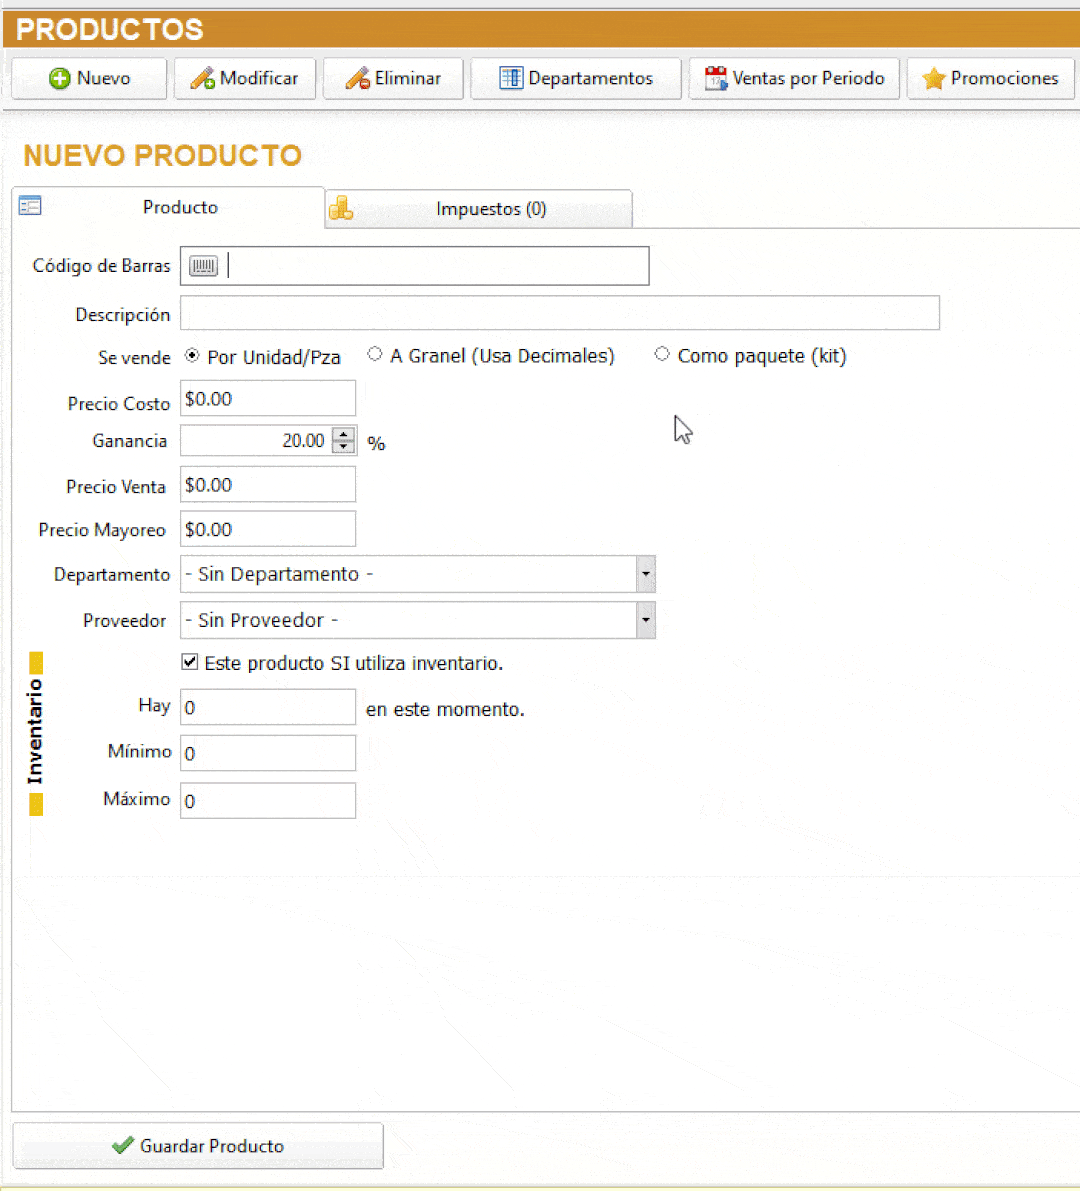Screen dimensions: 1080x1191
Task: Click the barcode scanner icon
Action: coord(204,266)
